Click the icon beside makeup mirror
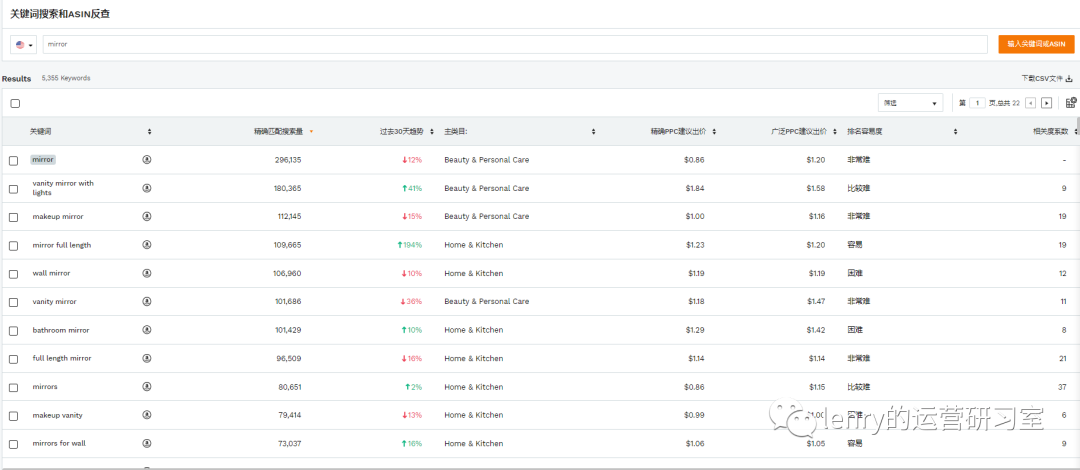 [147, 216]
